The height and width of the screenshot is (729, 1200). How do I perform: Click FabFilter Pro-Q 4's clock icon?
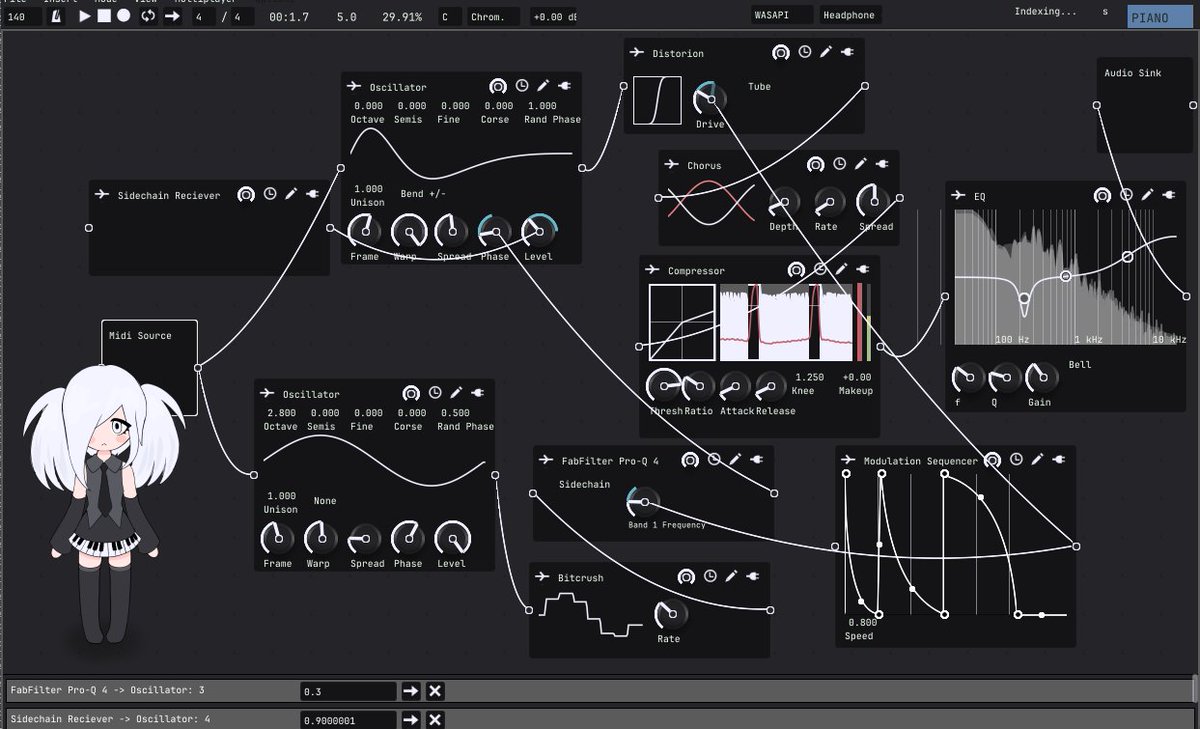[714, 459]
